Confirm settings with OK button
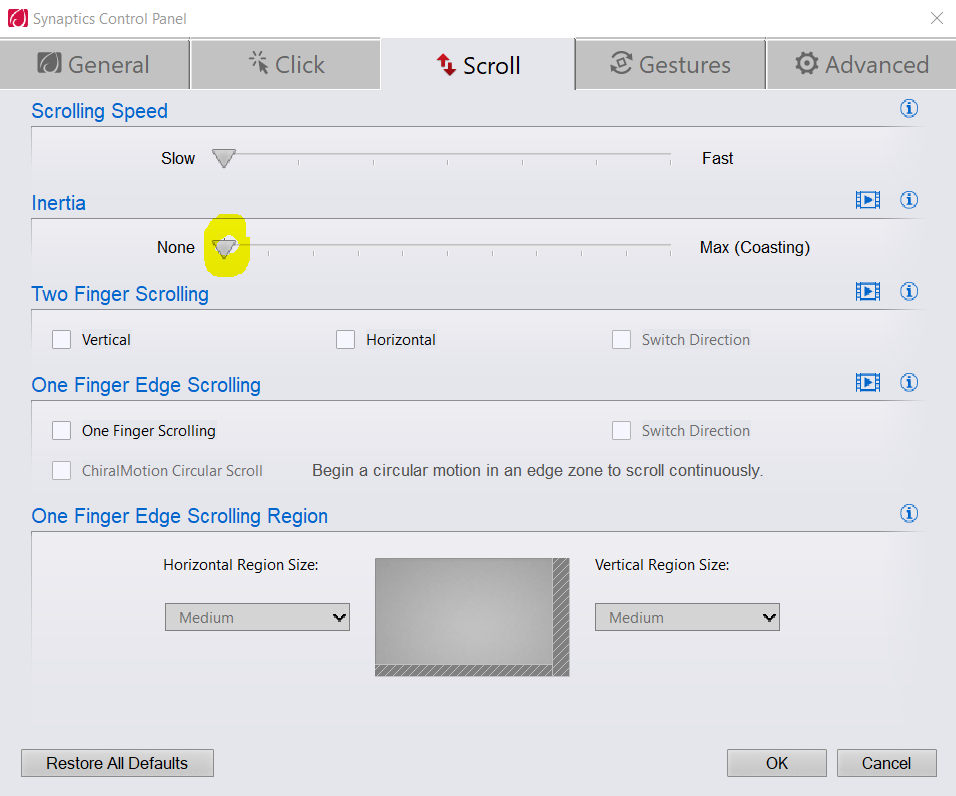The image size is (956, 796). pyautogui.click(x=777, y=763)
